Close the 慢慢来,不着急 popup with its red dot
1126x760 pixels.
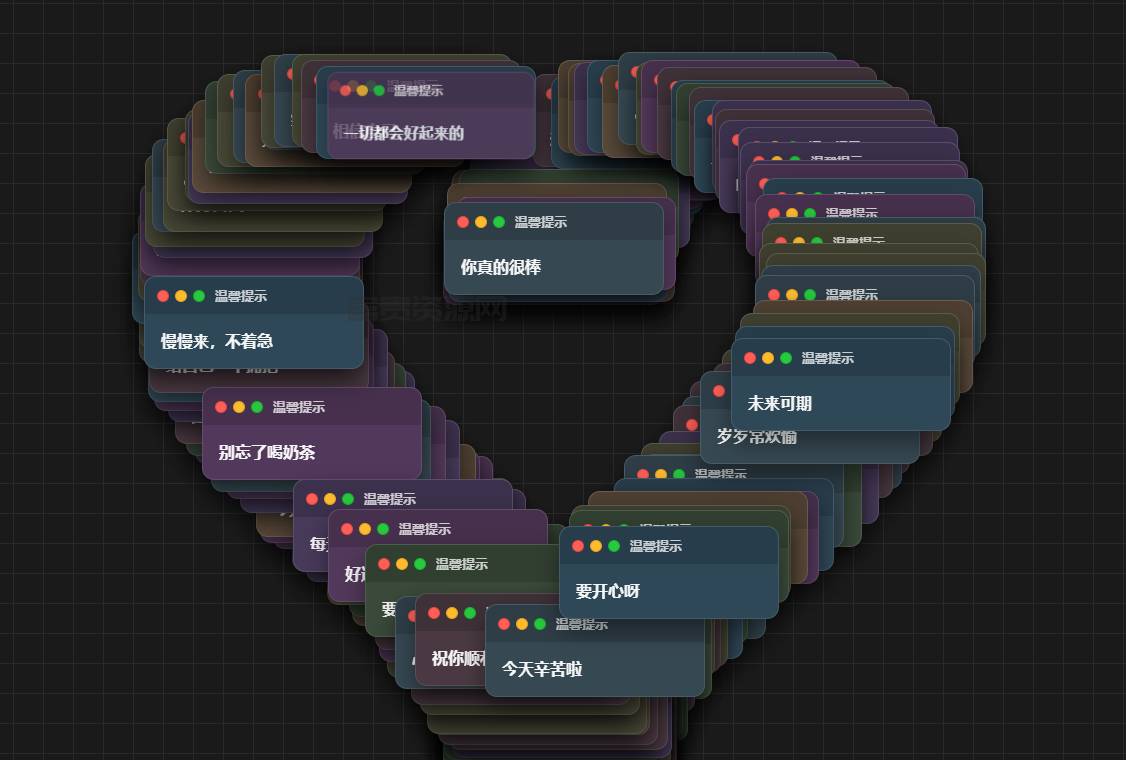pos(163,296)
